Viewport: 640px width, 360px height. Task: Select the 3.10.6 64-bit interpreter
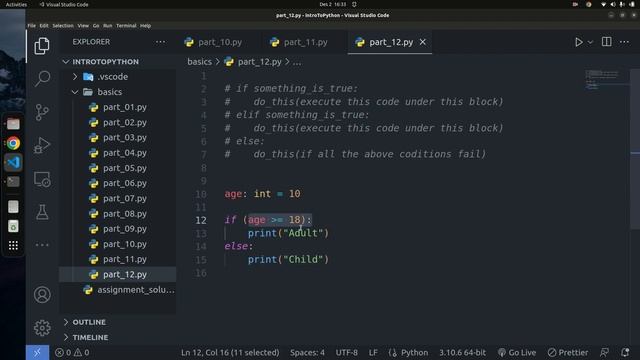point(462,352)
